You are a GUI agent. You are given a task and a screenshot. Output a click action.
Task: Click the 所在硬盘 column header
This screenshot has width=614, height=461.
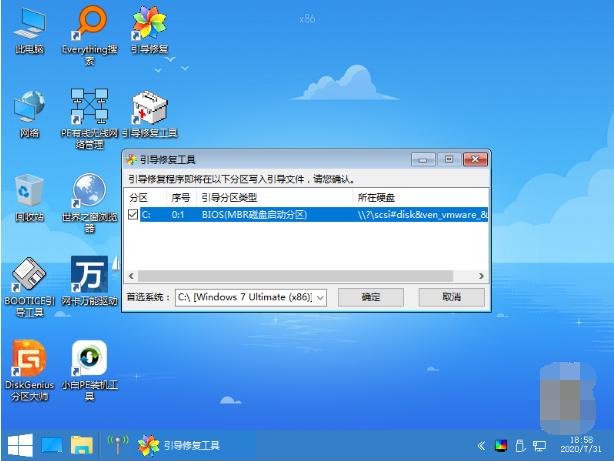click(x=377, y=197)
